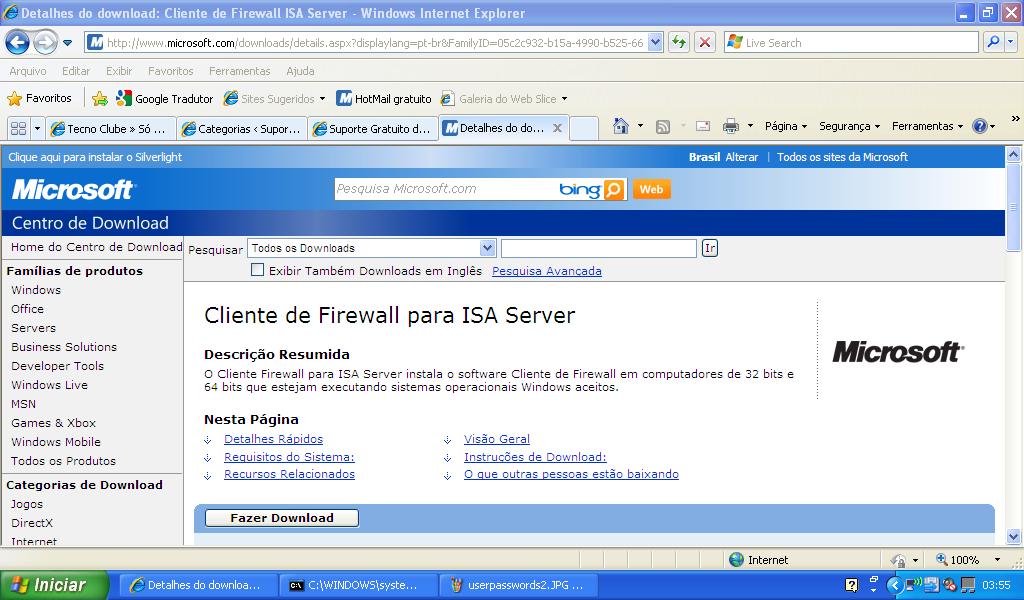Click the Iniciar start button
This screenshot has width=1024, height=600.
48,585
